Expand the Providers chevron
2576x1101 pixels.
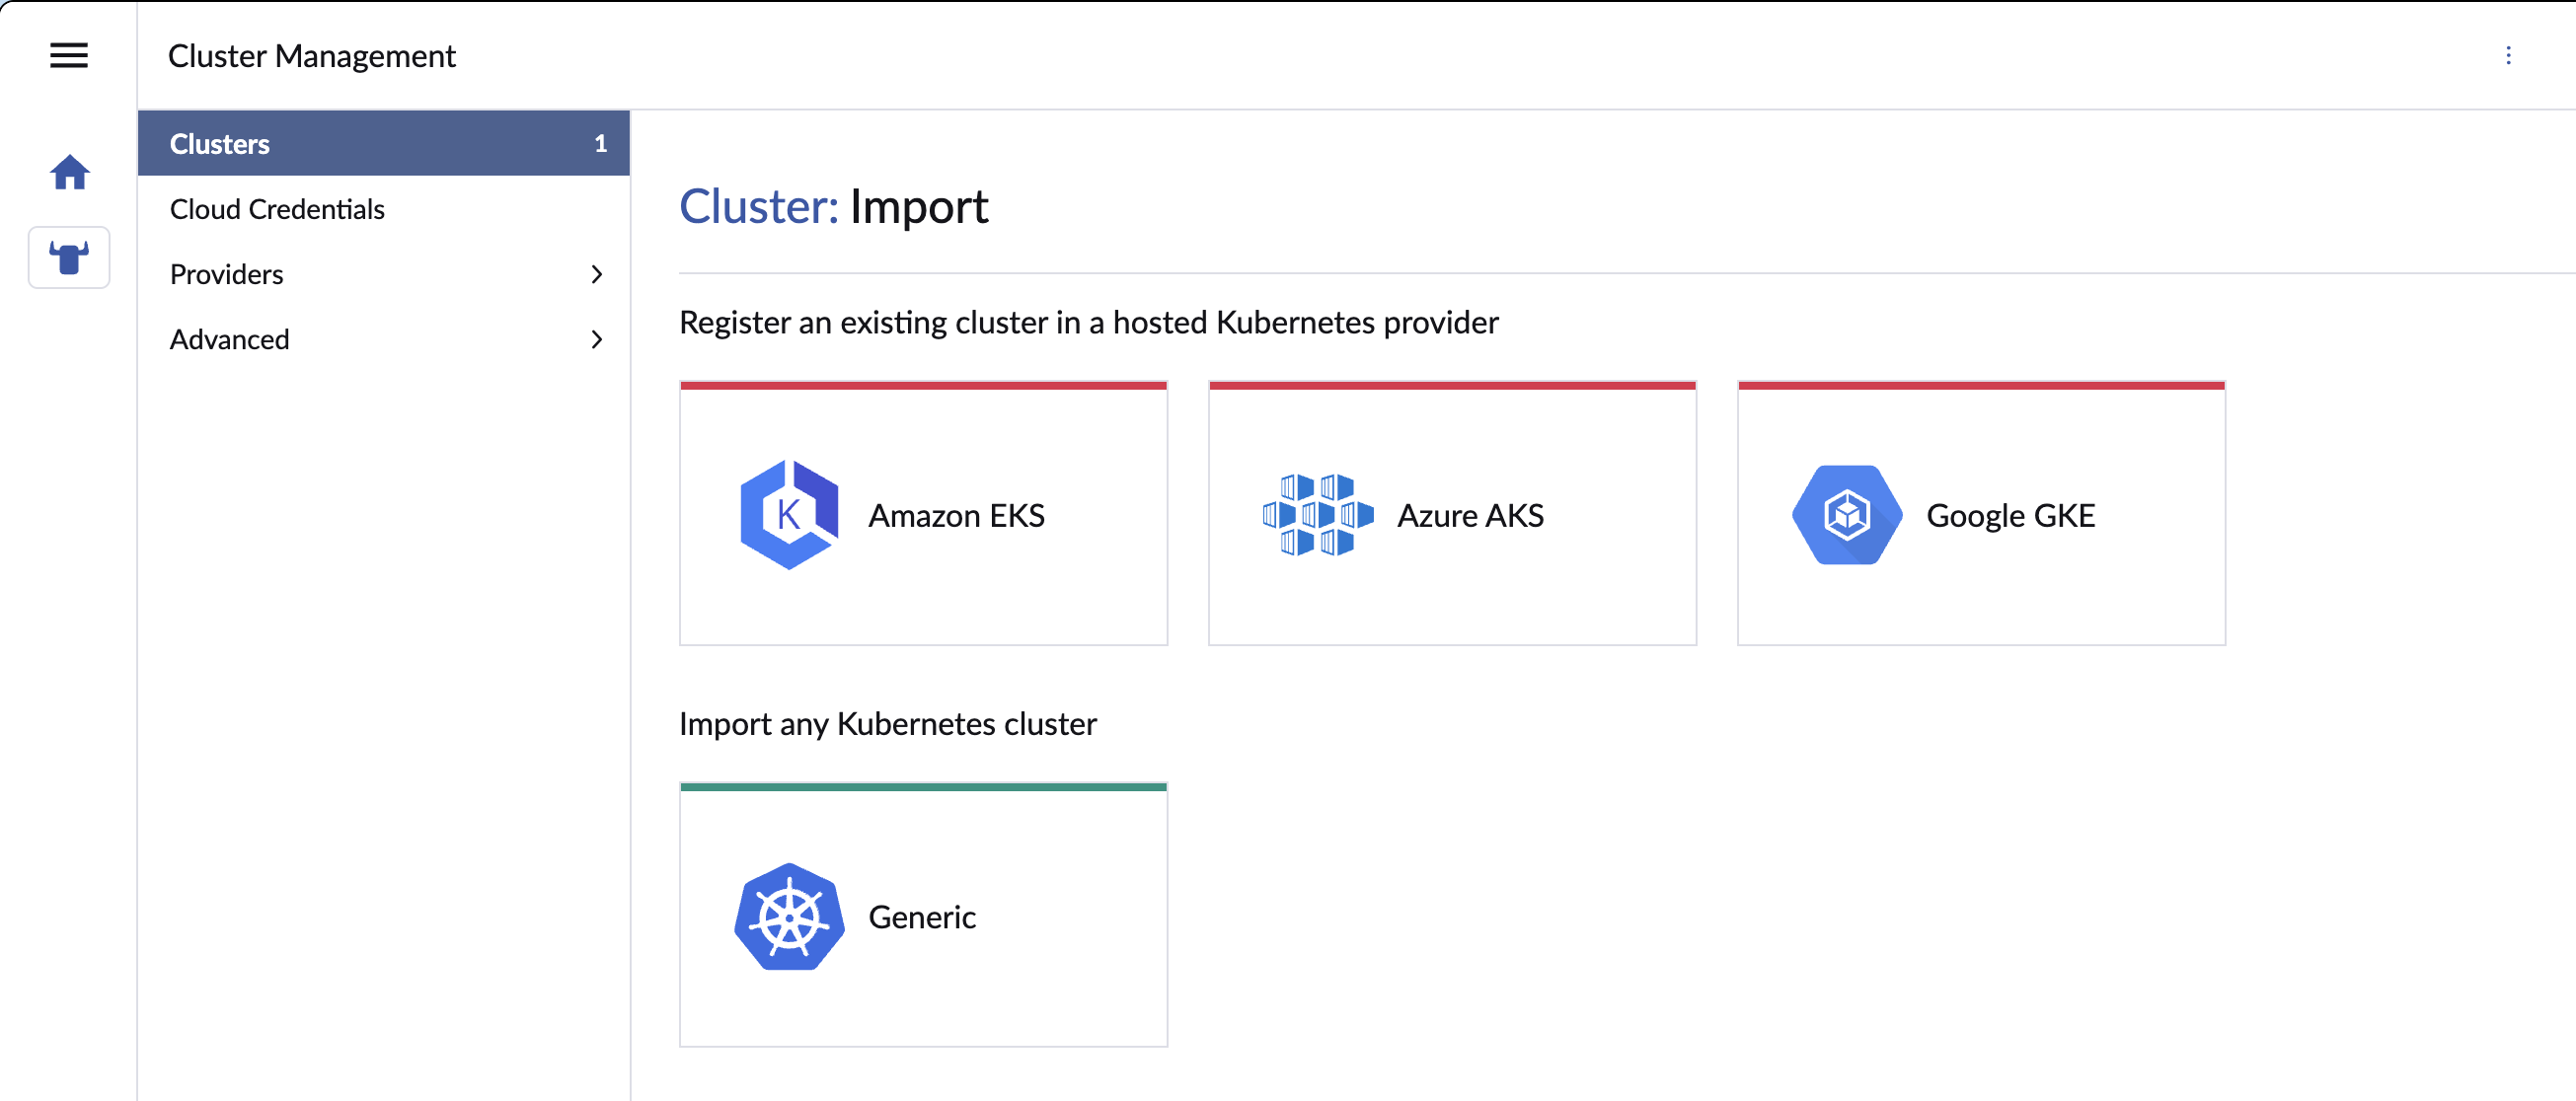click(x=597, y=274)
